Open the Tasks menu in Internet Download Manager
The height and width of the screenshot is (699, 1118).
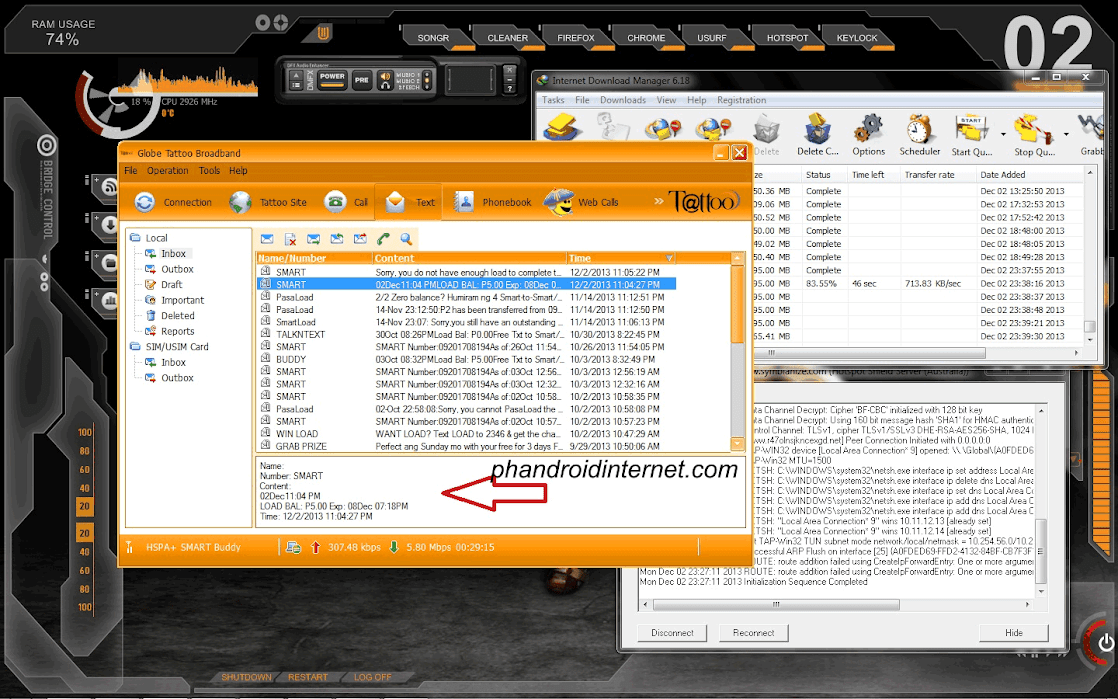(553, 101)
